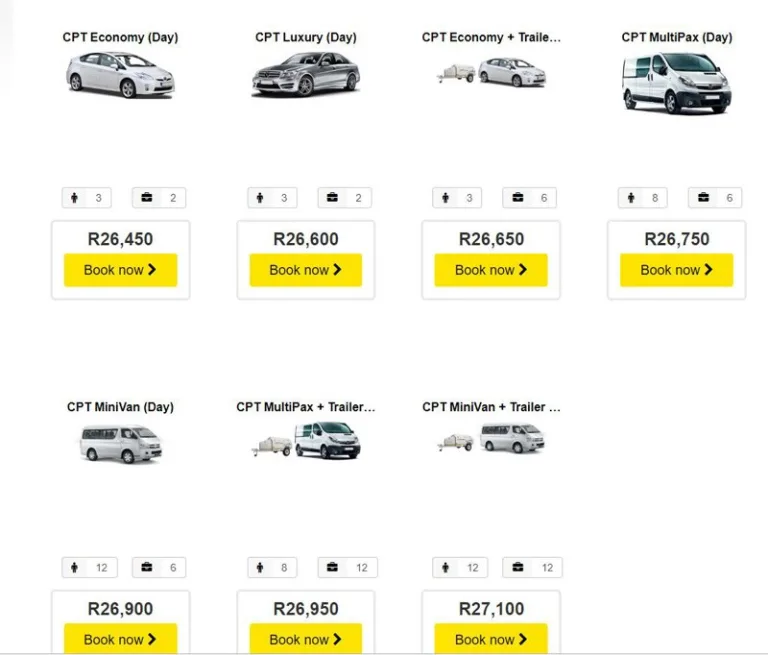The width and height of the screenshot is (768, 655).
Task: Click luggage icon under CPT MultiPax (Day)
Action: point(703,198)
